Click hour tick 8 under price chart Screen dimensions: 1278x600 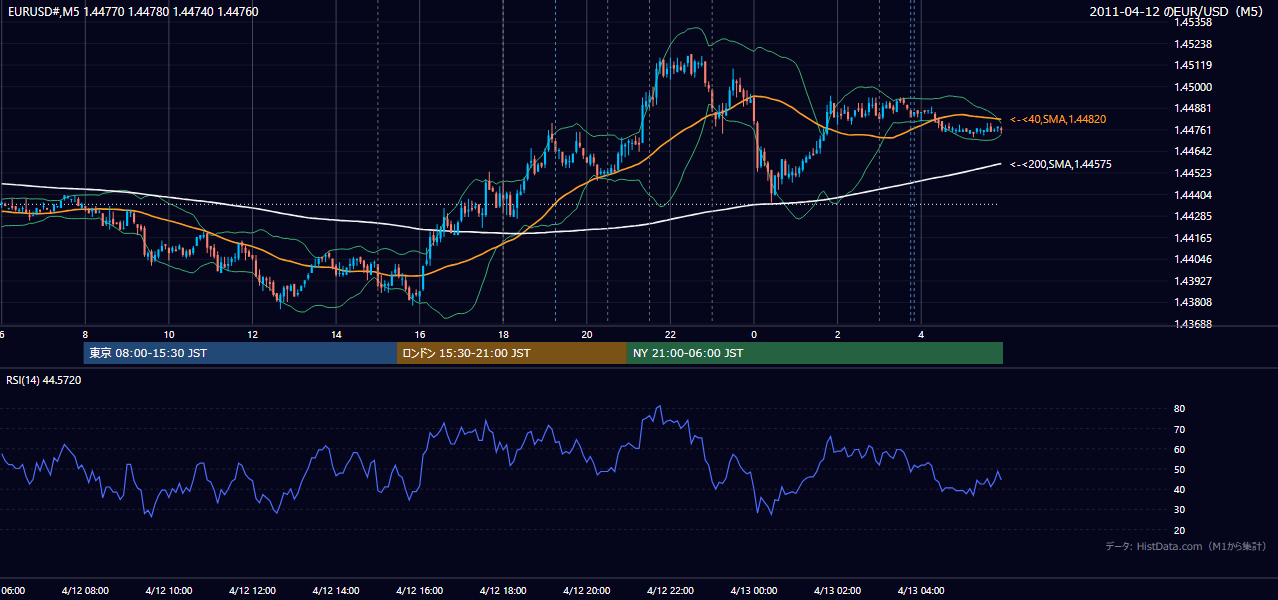point(85,334)
